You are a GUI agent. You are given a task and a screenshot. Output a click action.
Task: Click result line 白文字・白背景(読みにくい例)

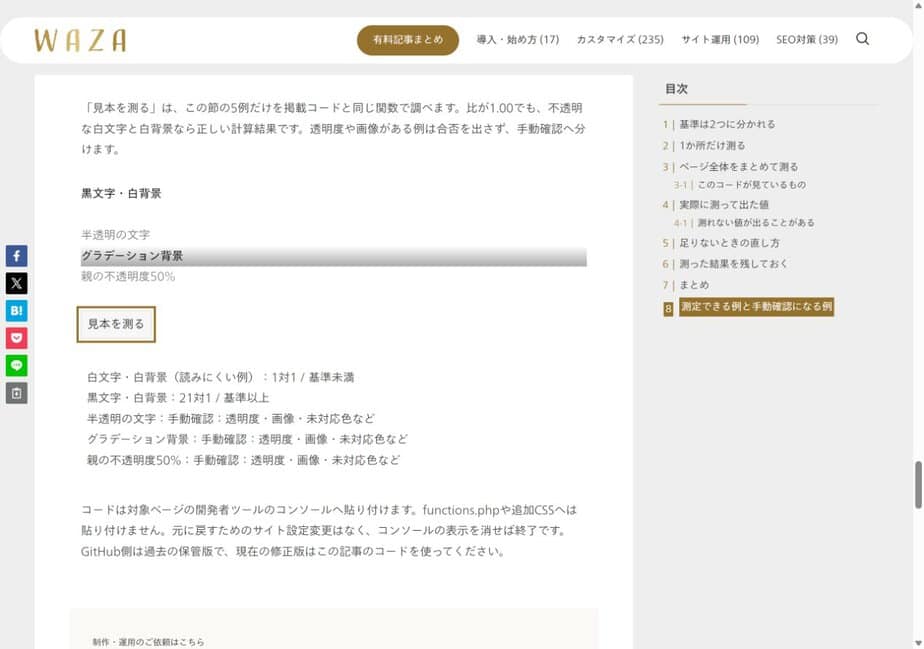click(x=220, y=377)
